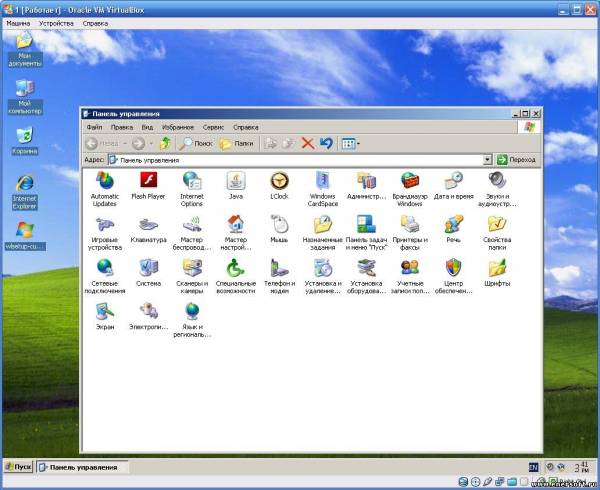Open the Вид menu

[x=147, y=127]
